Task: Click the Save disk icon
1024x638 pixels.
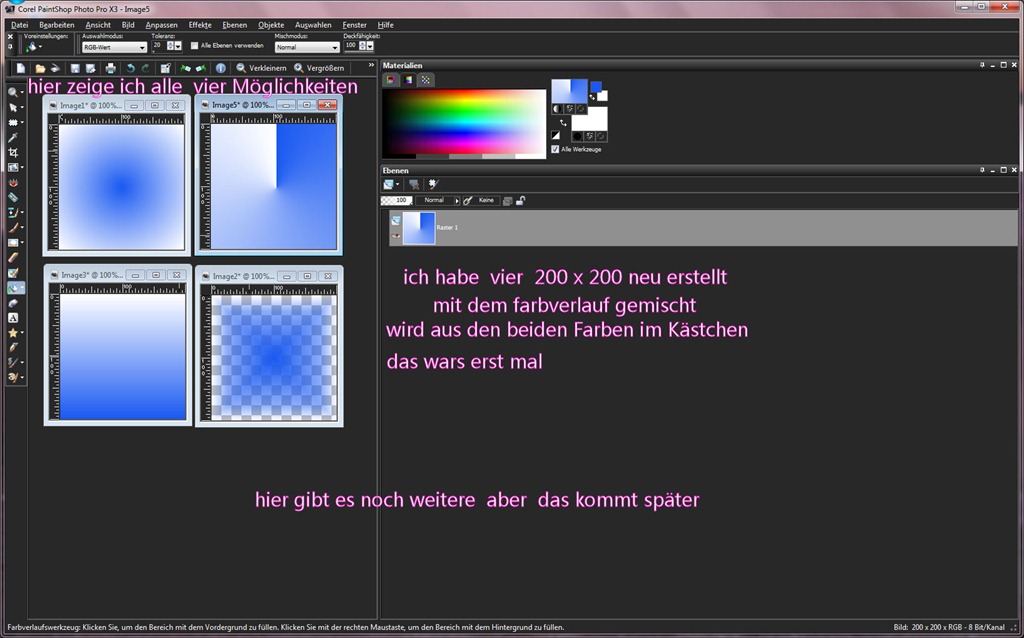Action: click(75, 68)
